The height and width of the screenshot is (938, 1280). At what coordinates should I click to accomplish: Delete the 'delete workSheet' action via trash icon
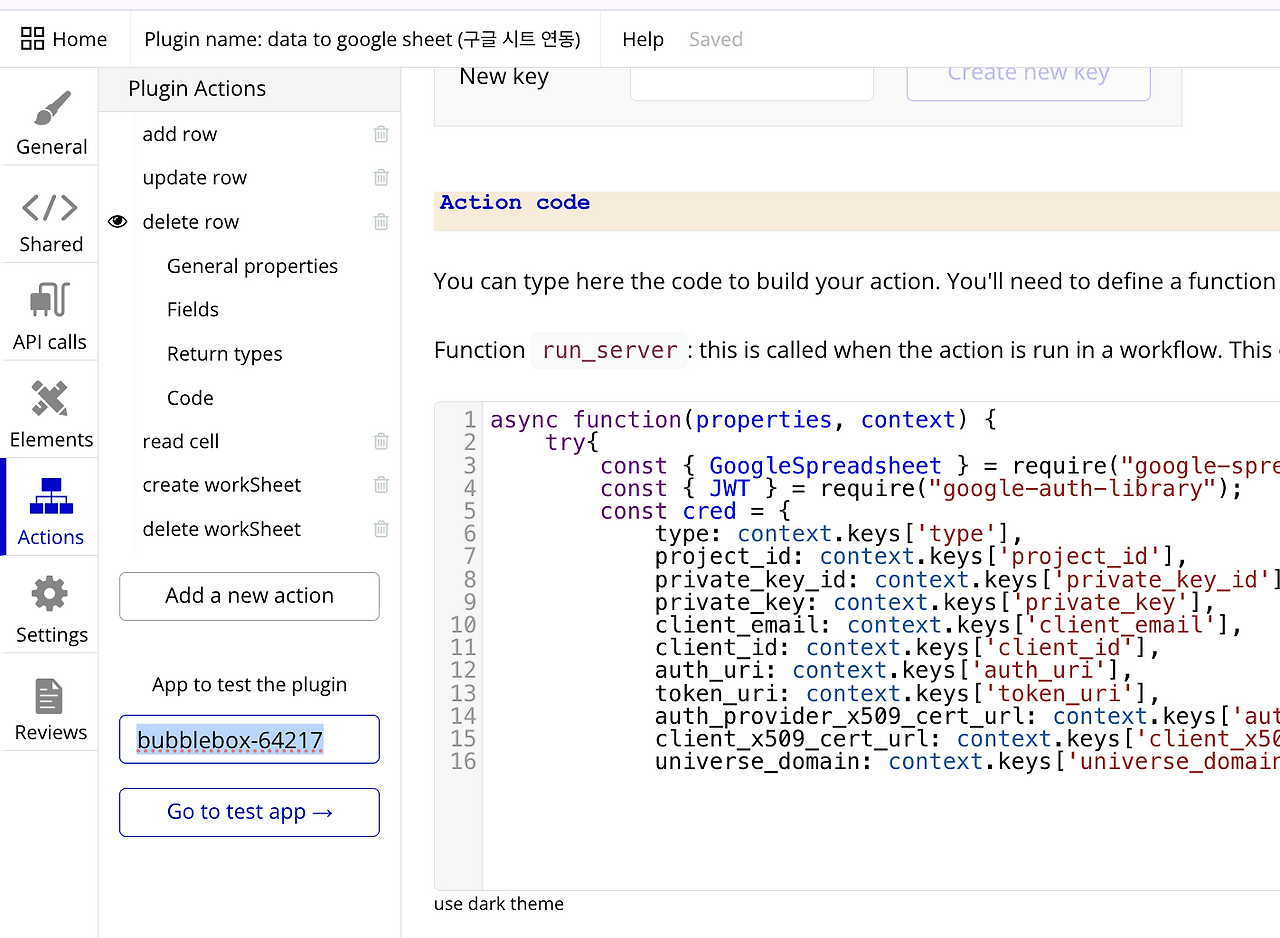coord(381,529)
